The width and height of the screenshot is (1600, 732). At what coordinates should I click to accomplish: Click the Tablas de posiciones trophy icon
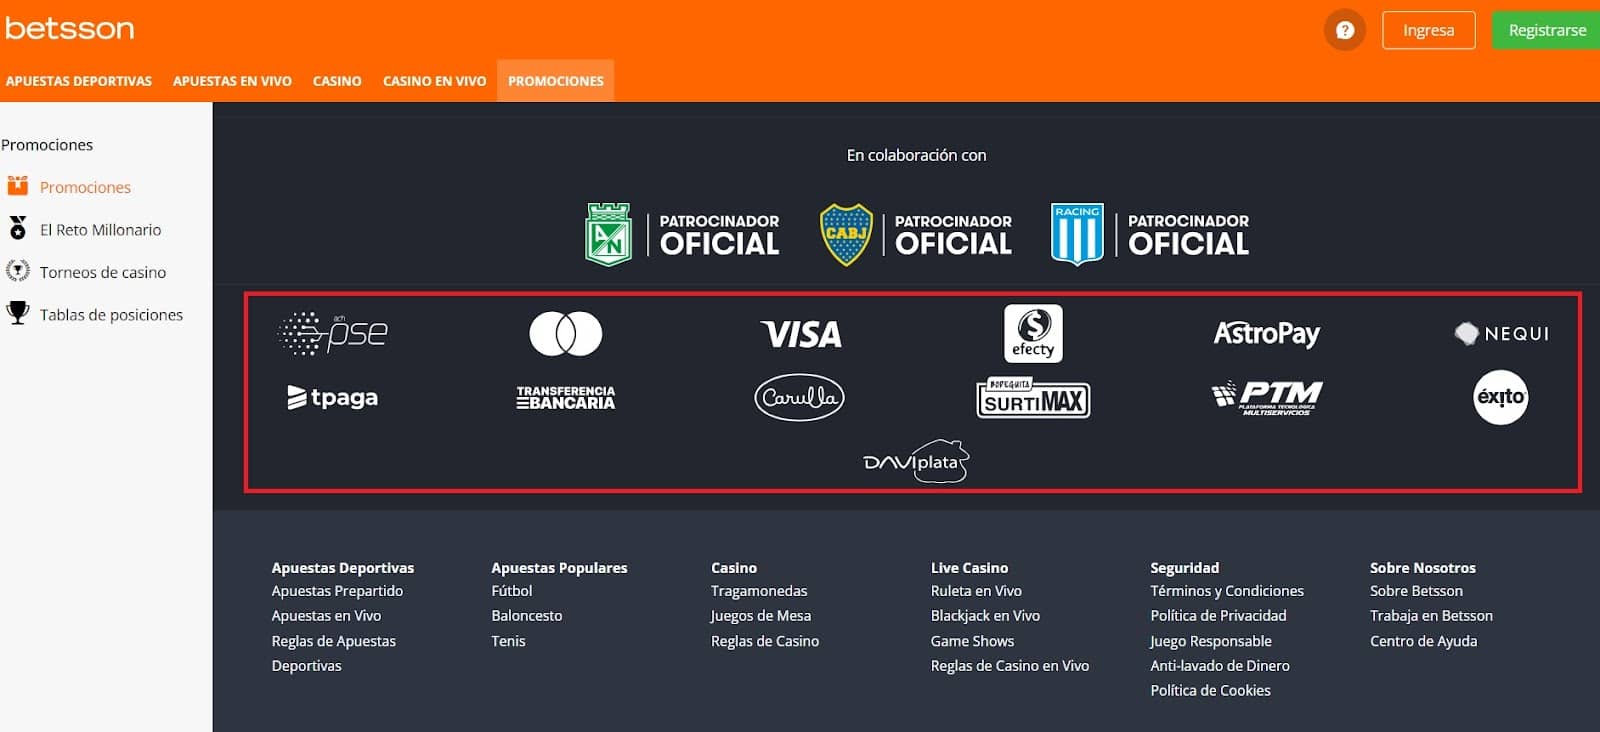click(x=18, y=313)
